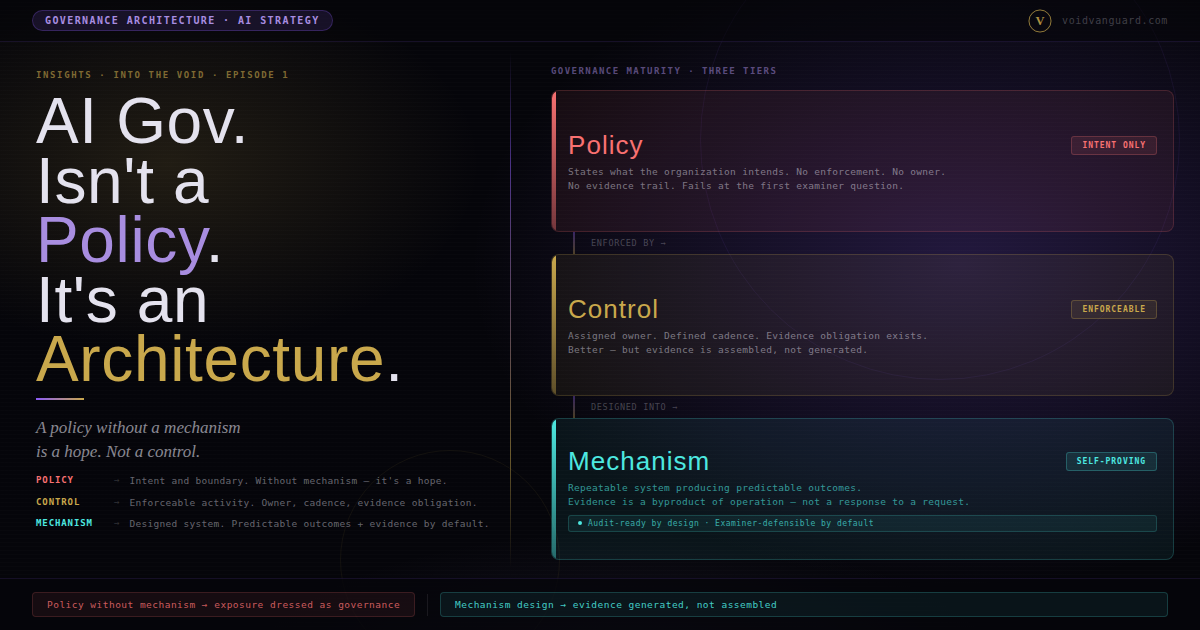Click the Control card heading
The width and height of the screenshot is (1200, 630).
click(x=613, y=309)
